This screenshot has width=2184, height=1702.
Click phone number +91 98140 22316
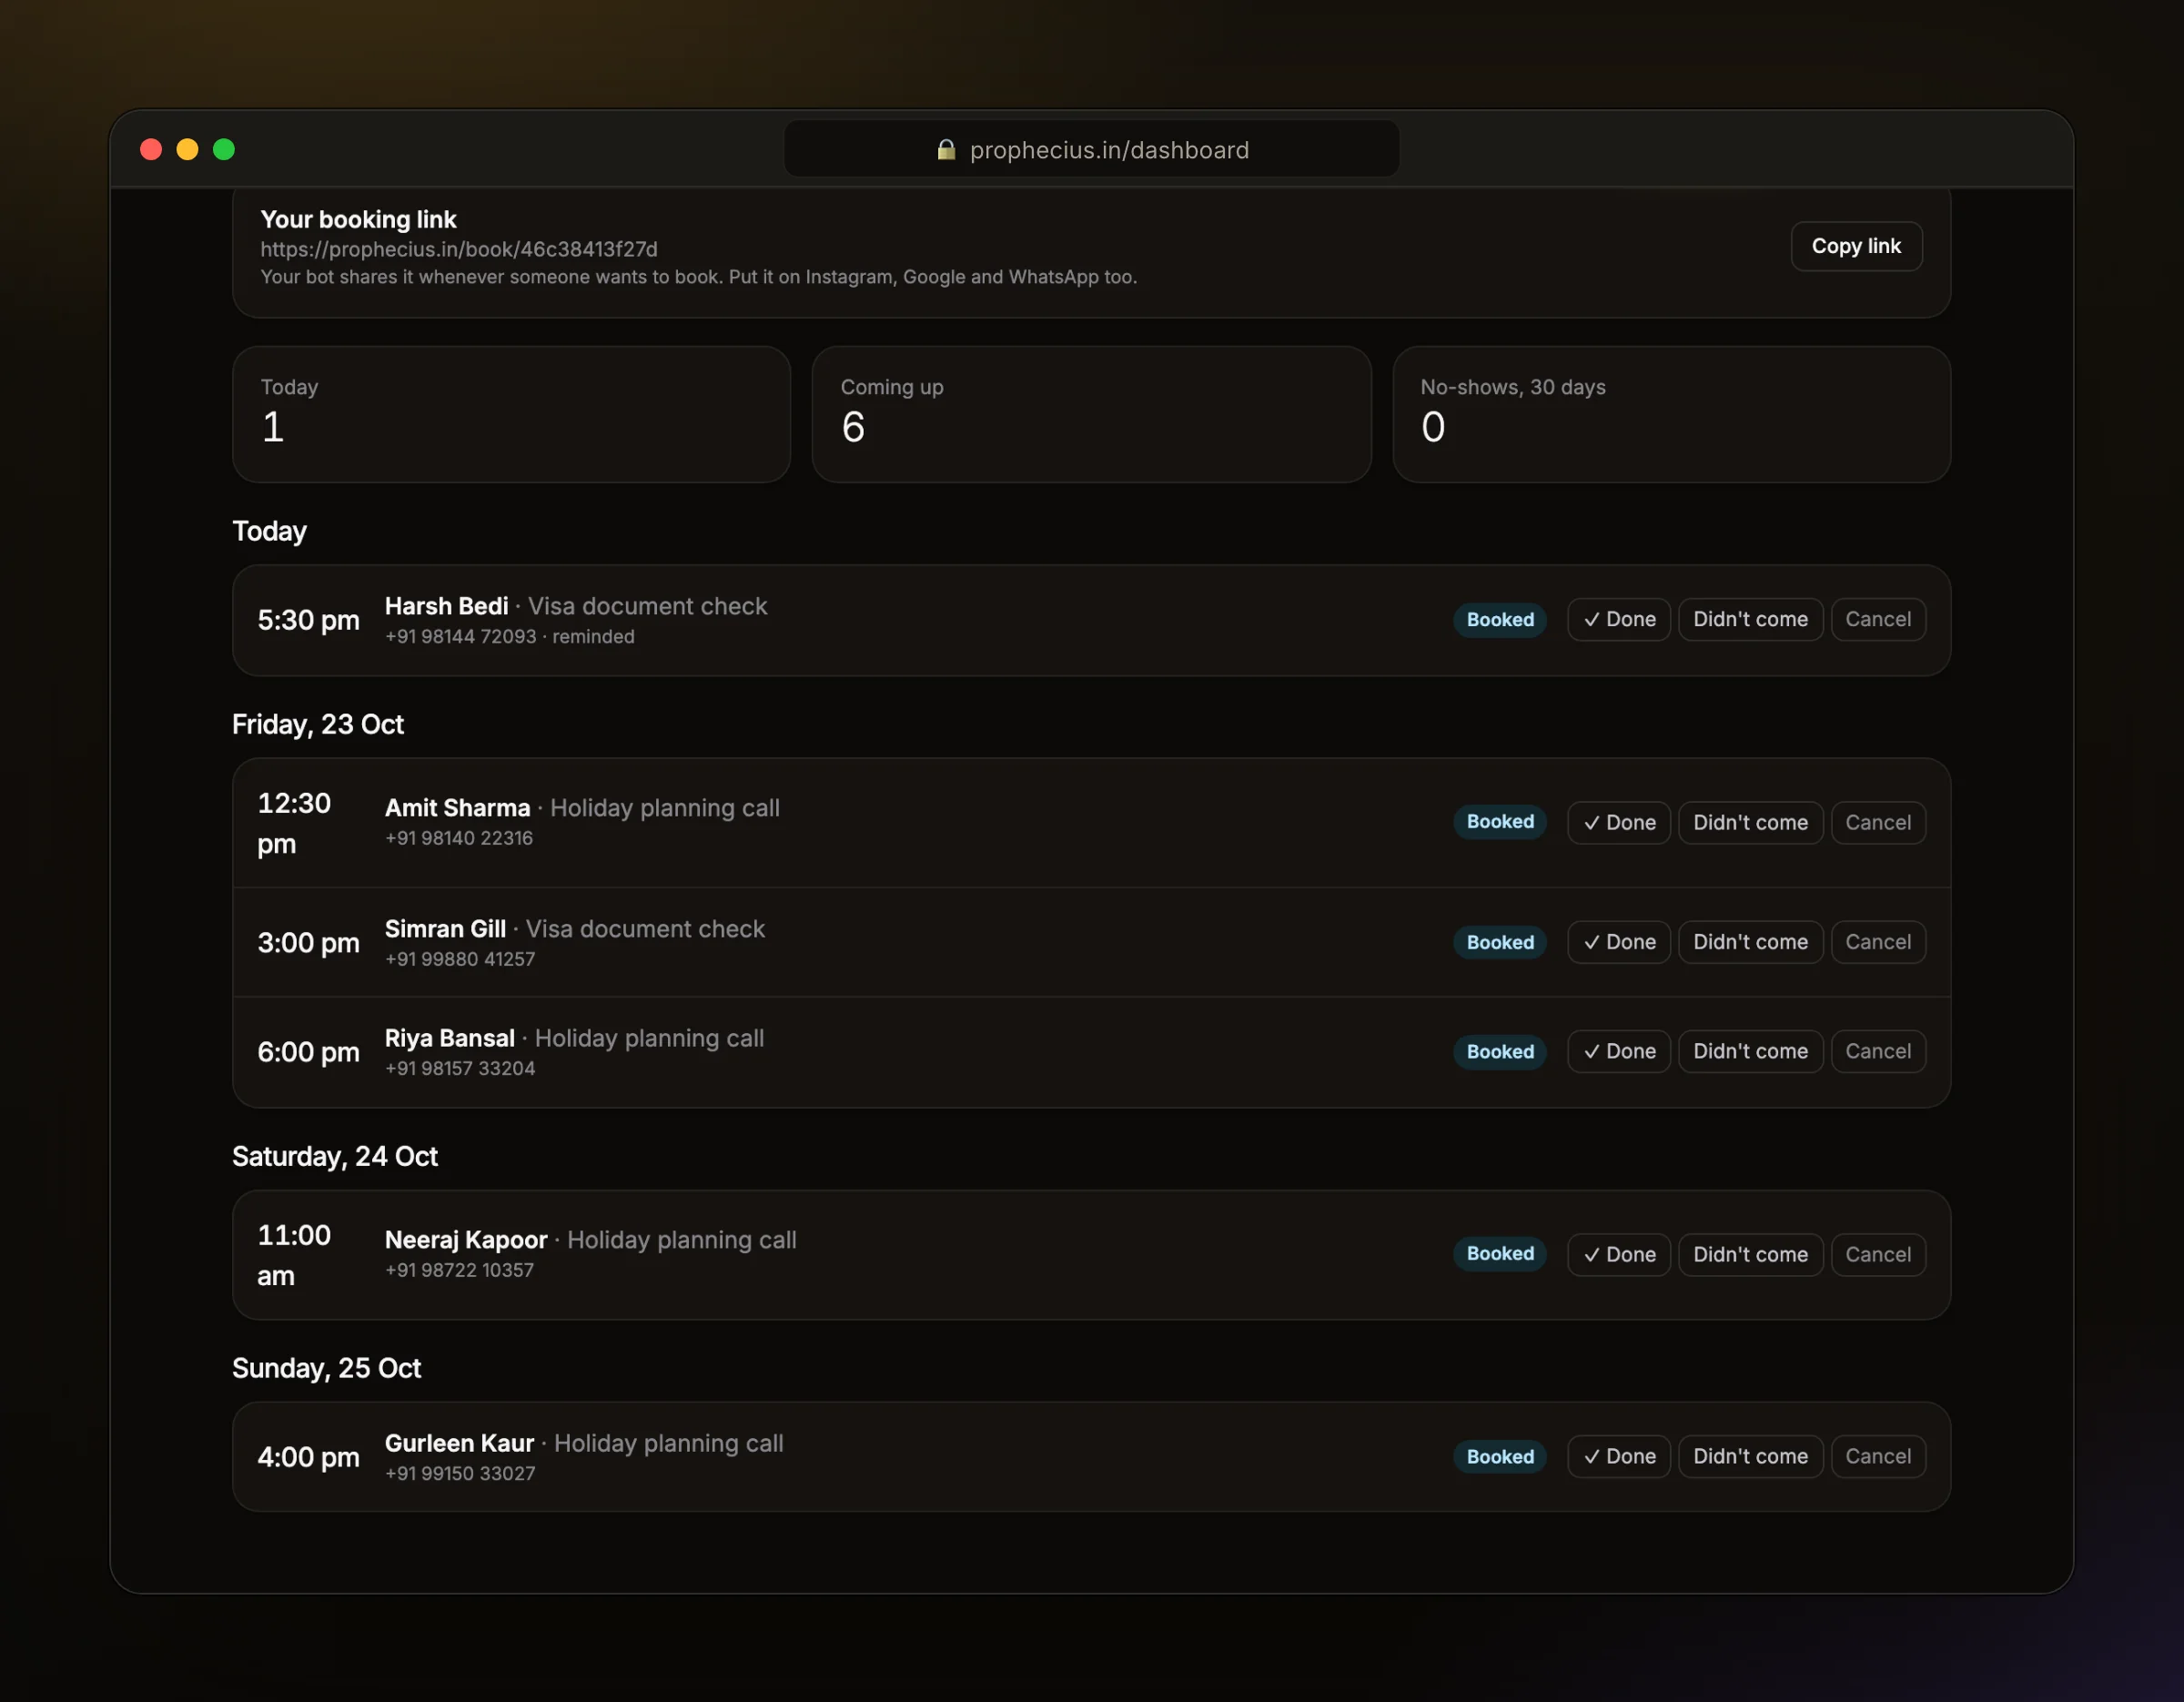pos(459,838)
